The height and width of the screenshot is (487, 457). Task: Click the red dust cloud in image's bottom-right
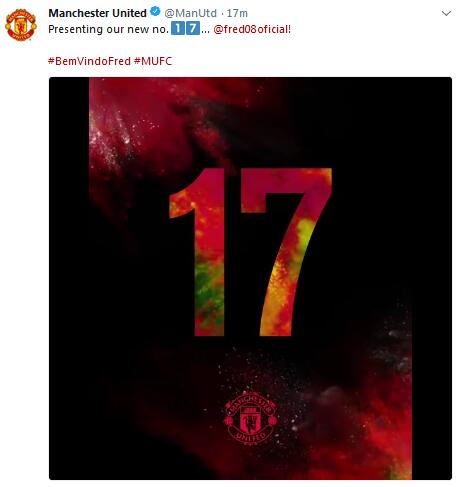click(x=367, y=433)
